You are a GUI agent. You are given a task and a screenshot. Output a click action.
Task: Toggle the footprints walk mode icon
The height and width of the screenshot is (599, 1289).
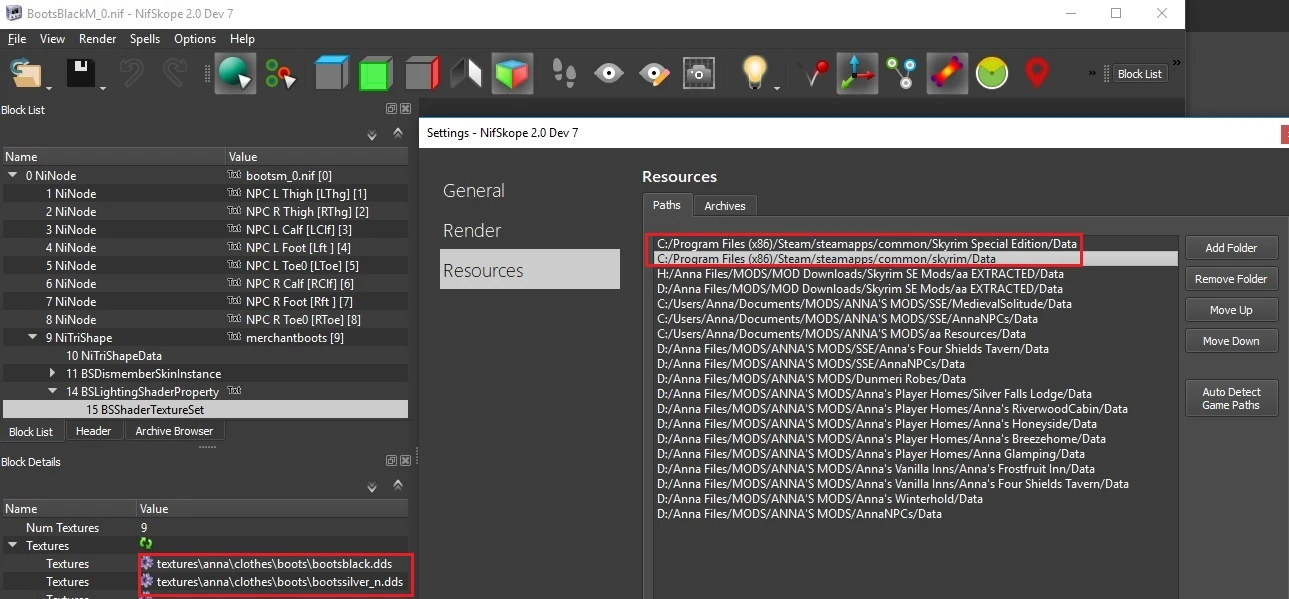pos(565,74)
